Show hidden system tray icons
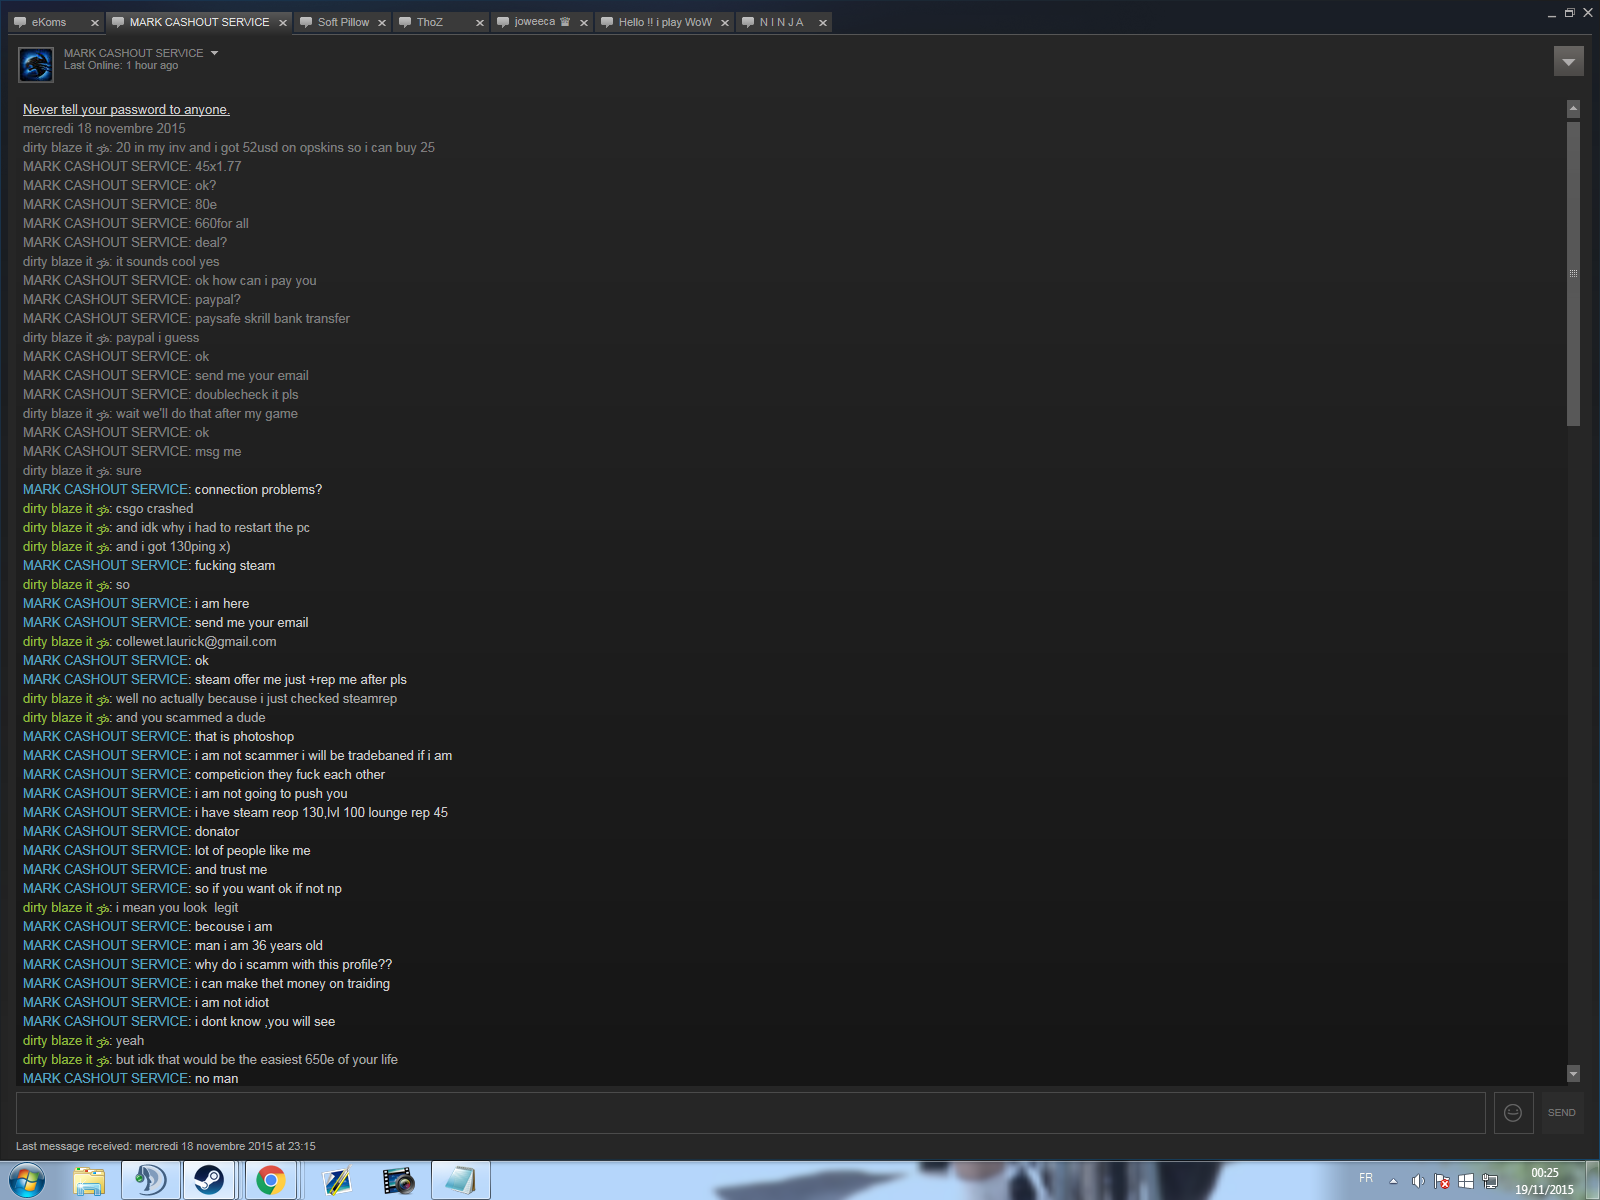 pyautogui.click(x=1393, y=1181)
